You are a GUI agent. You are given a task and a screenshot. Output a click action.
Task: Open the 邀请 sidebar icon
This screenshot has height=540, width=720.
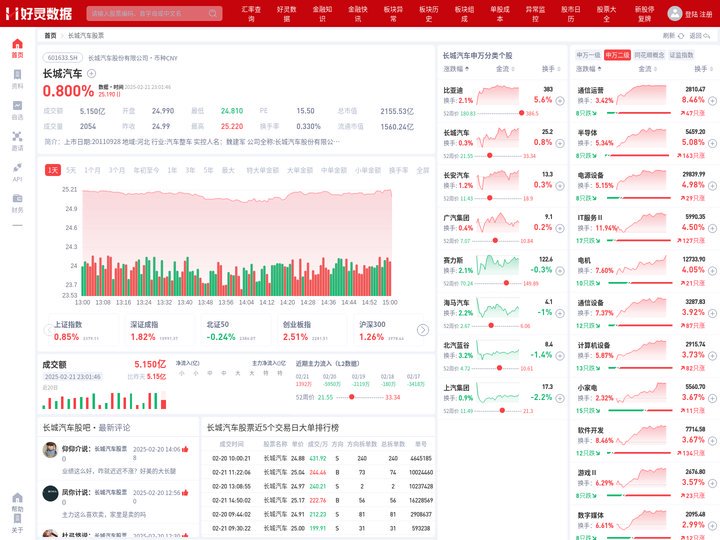click(17, 136)
